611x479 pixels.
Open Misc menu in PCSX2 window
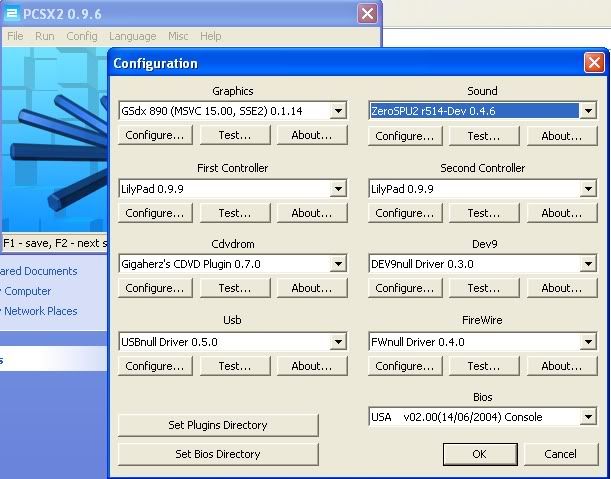point(178,36)
